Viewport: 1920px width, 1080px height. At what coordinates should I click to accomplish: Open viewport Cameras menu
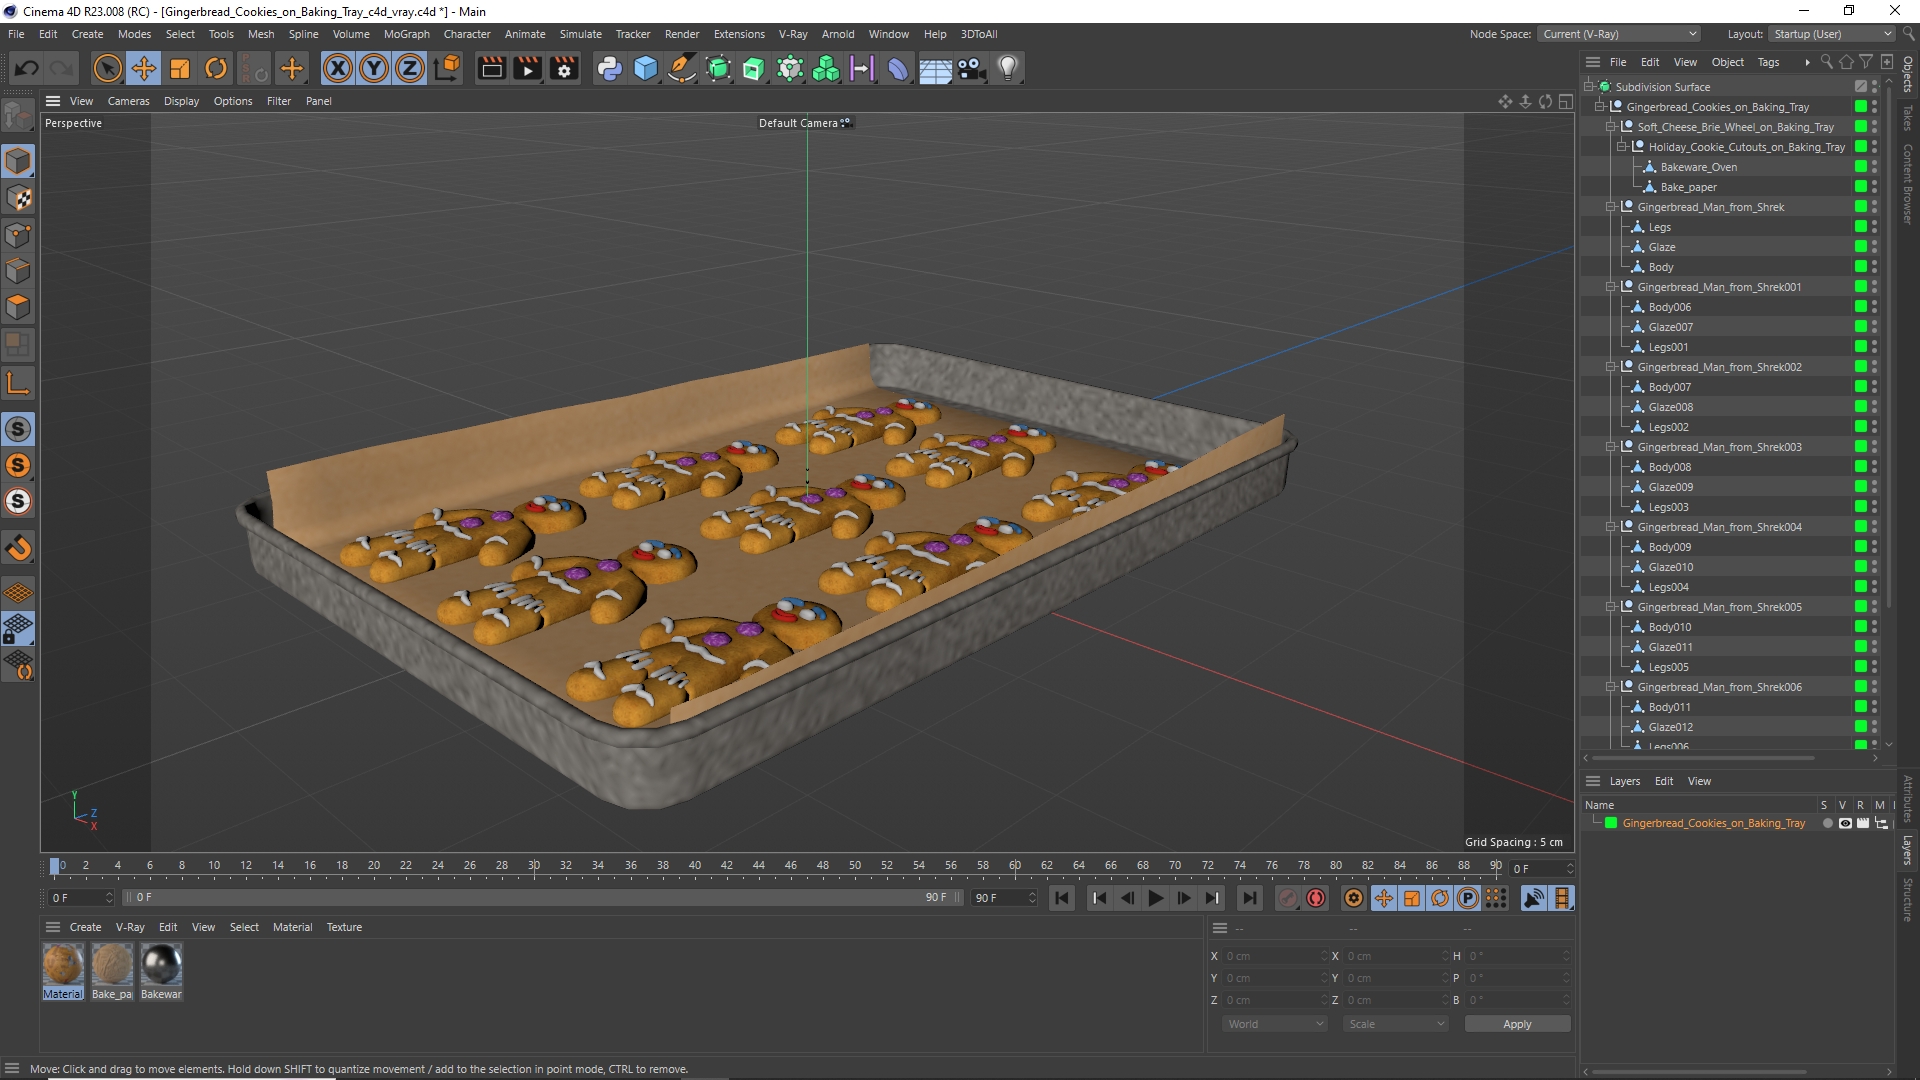coord(128,101)
